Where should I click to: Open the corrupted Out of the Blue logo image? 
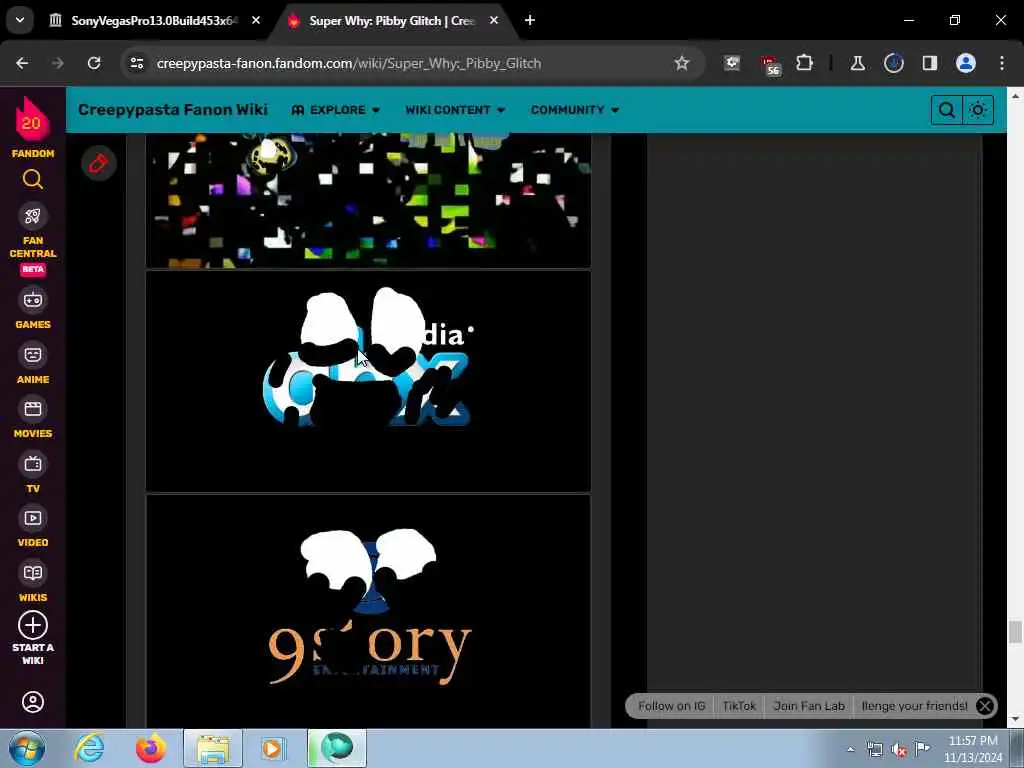(368, 381)
